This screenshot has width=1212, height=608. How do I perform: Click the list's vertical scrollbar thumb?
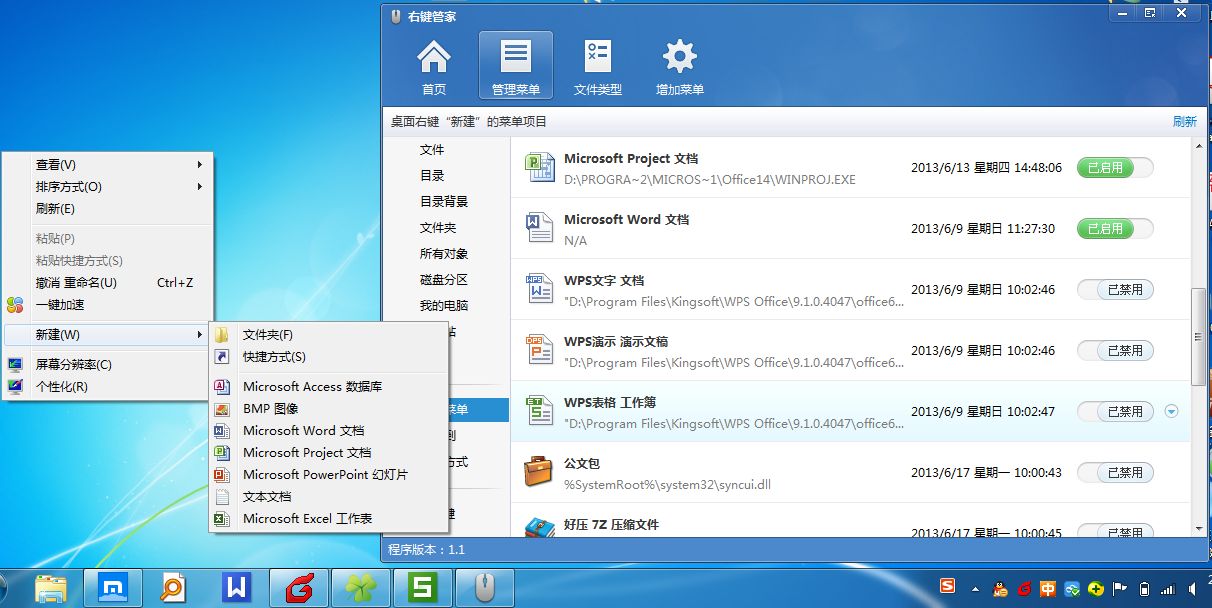(1198, 335)
